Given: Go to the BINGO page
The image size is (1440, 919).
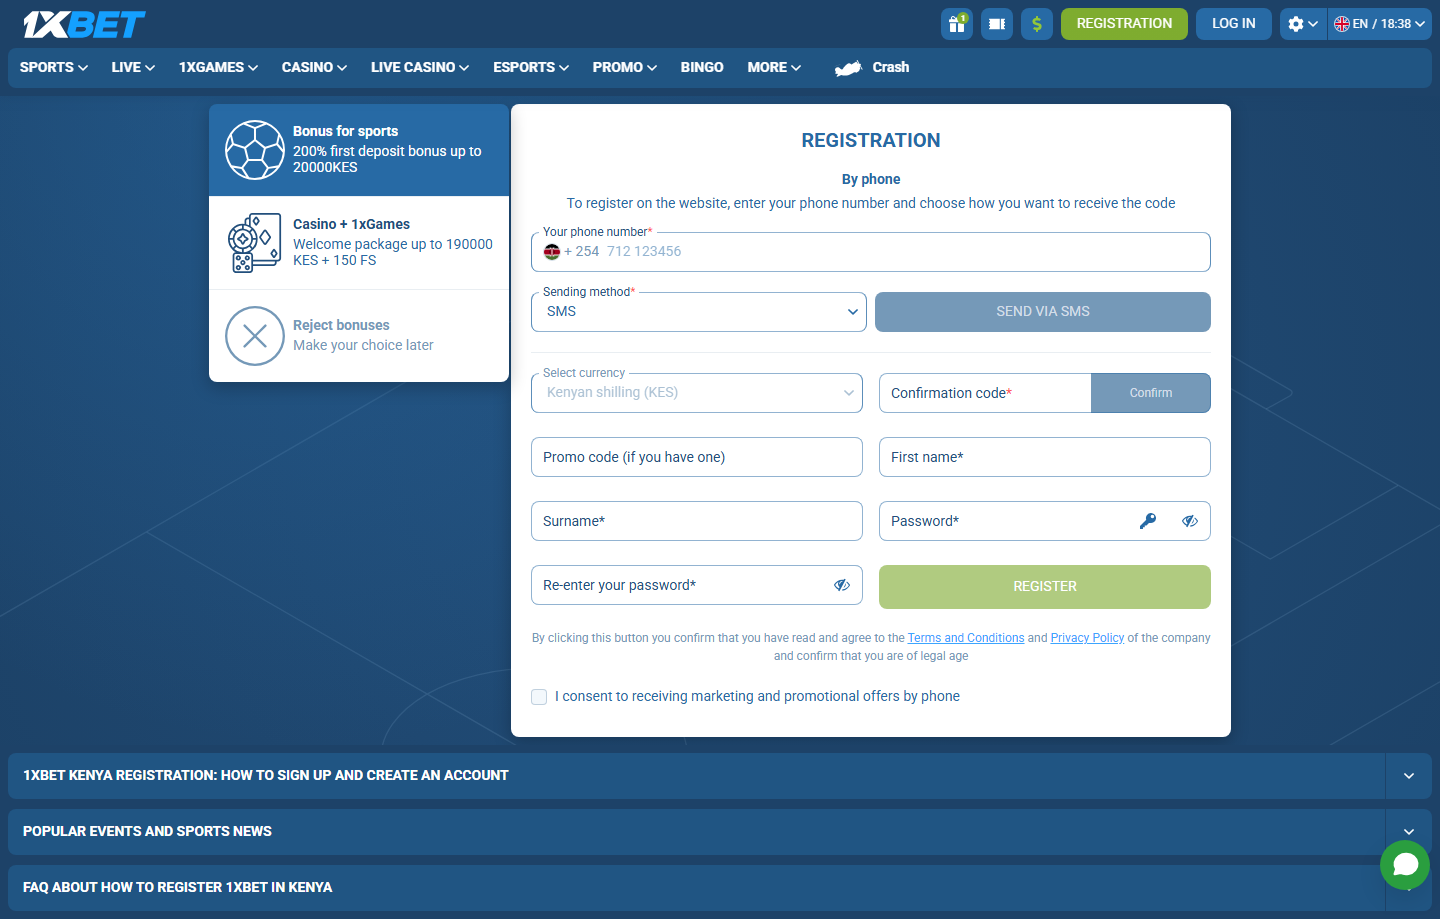Looking at the screenshot, I should 702,68.
